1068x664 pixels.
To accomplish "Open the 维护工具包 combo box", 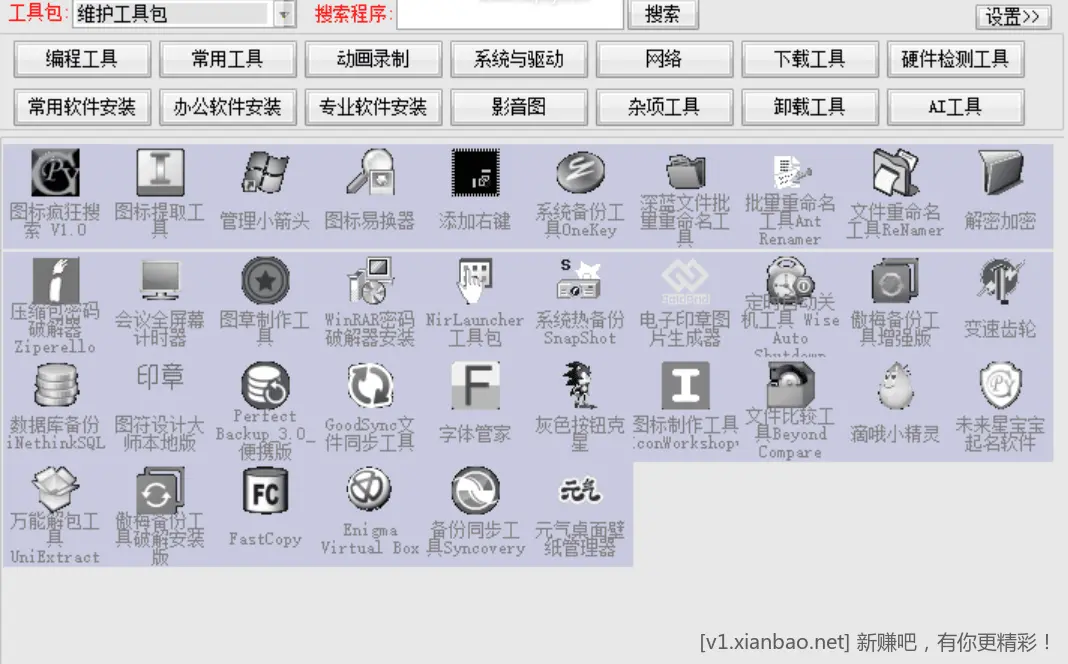I will point(172,14).
